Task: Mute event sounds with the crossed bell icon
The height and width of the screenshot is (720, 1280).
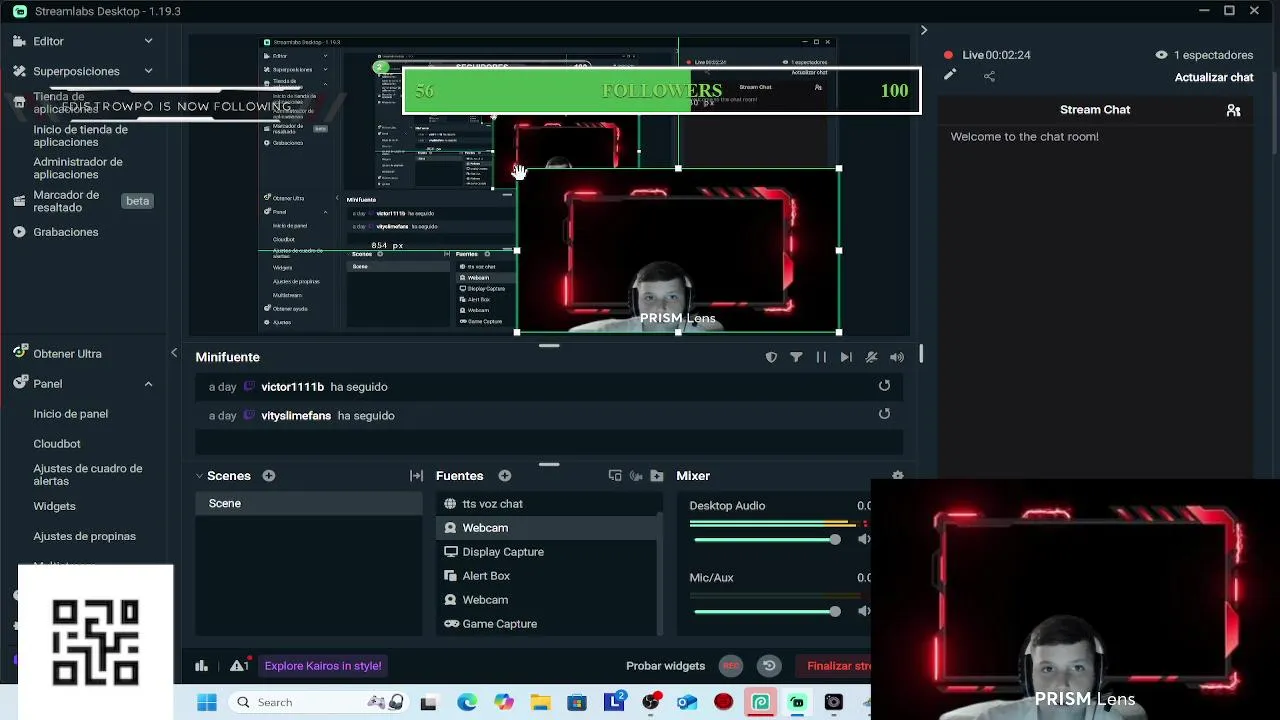Action: 871,357
